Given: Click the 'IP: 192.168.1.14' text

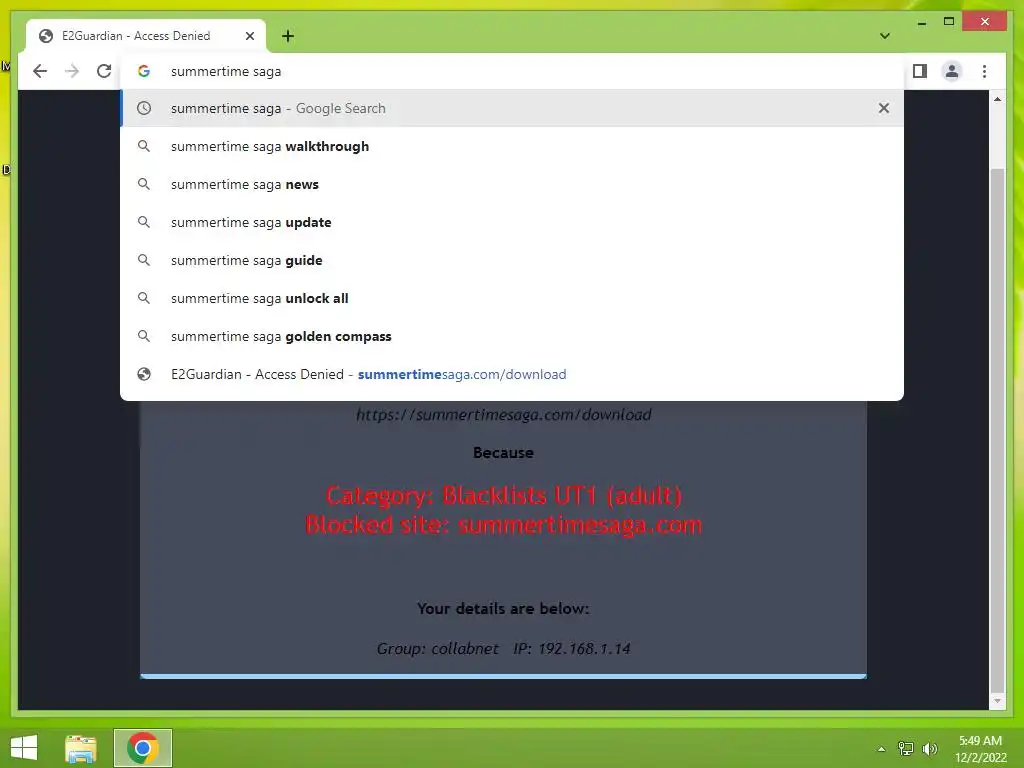Looking at the screenshot, I should pyautogui.click(x=572, y=648).
